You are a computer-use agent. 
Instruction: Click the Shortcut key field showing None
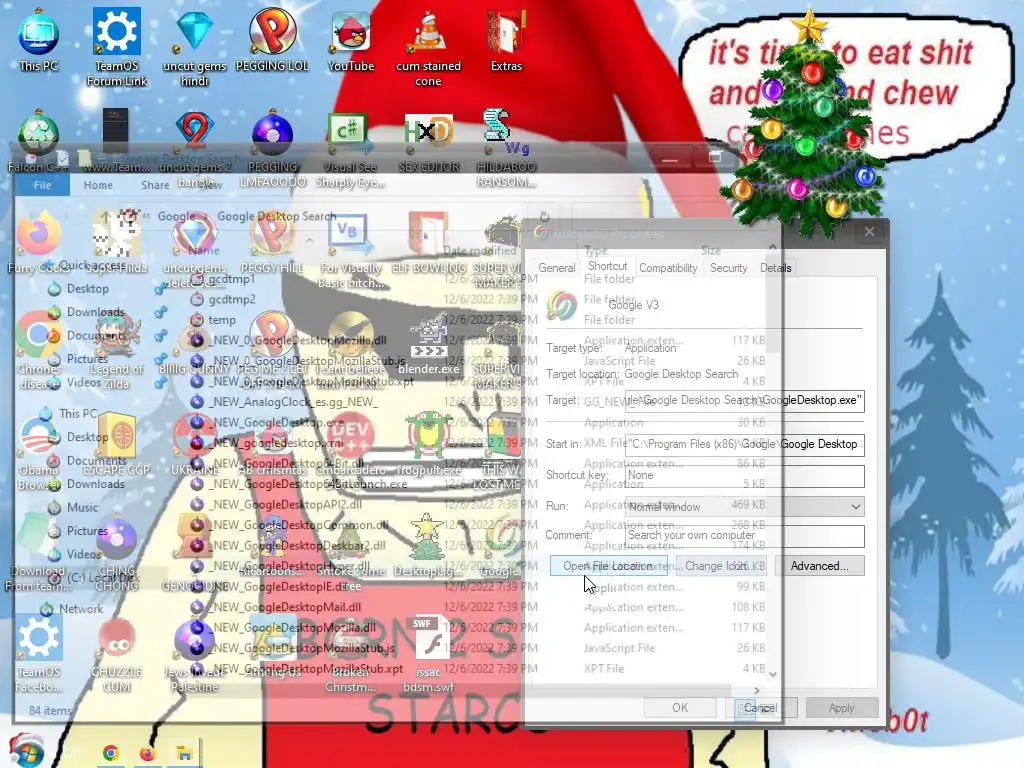click(x=744, y=475)
